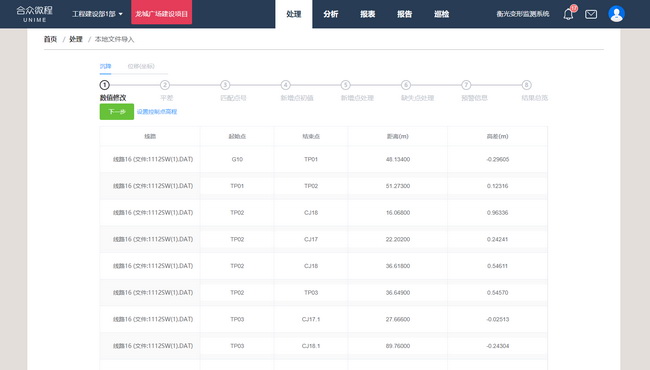
Task: Select step 4 circle 新增点初值
Action: tap(285, 85)
